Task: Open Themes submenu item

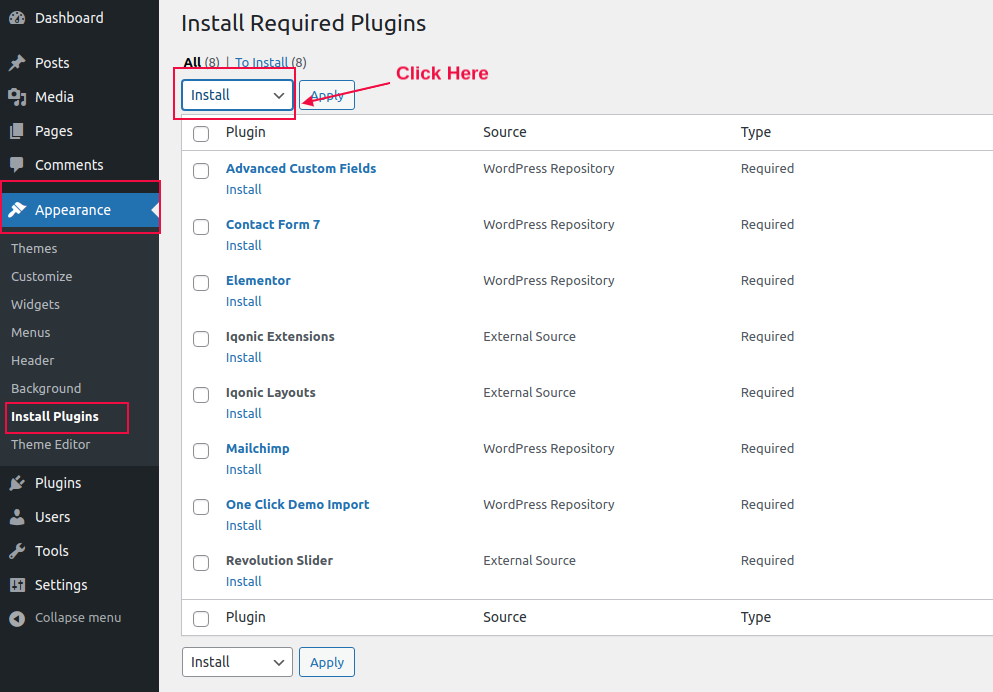Action: pos(34,249)
